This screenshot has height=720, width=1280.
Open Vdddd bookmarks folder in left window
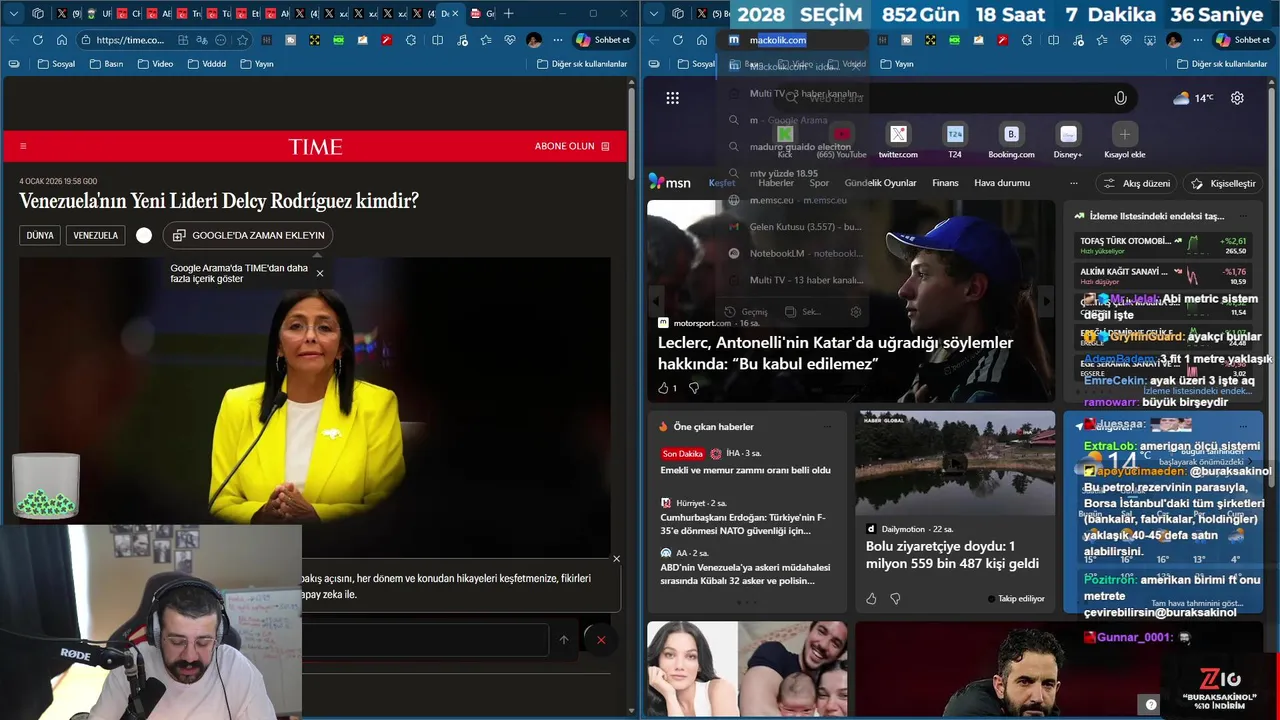206,64
